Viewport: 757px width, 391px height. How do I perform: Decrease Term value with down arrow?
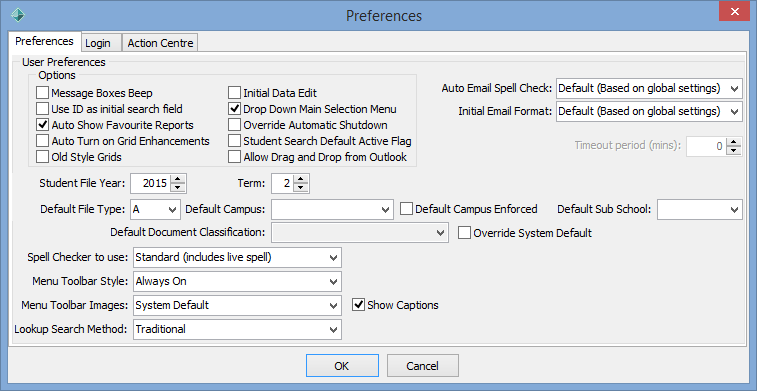click(301, 188)
